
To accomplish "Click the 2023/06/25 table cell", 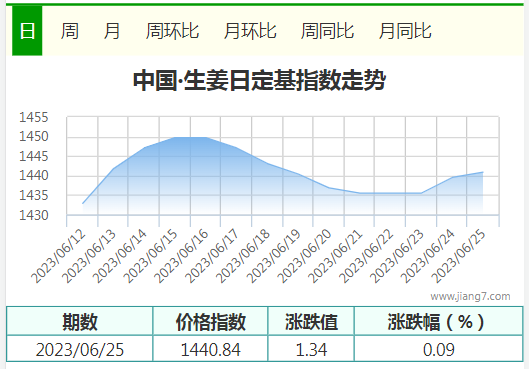I will (80, 350).
